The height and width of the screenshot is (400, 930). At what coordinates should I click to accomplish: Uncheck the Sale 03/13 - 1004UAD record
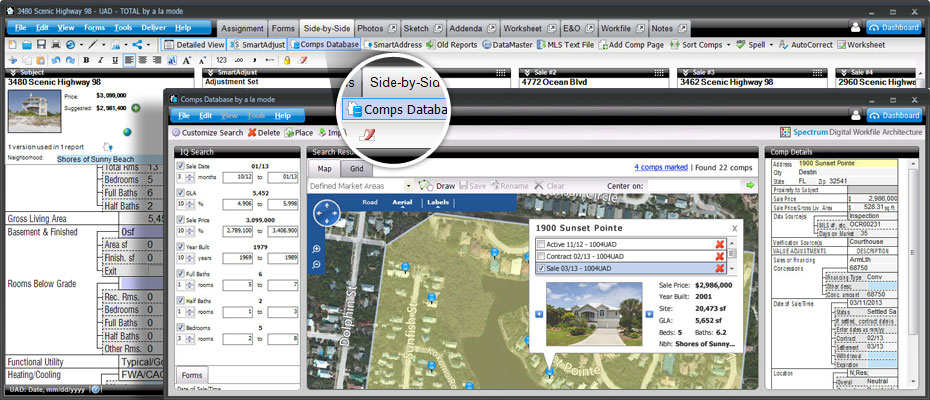pos(540,268)
